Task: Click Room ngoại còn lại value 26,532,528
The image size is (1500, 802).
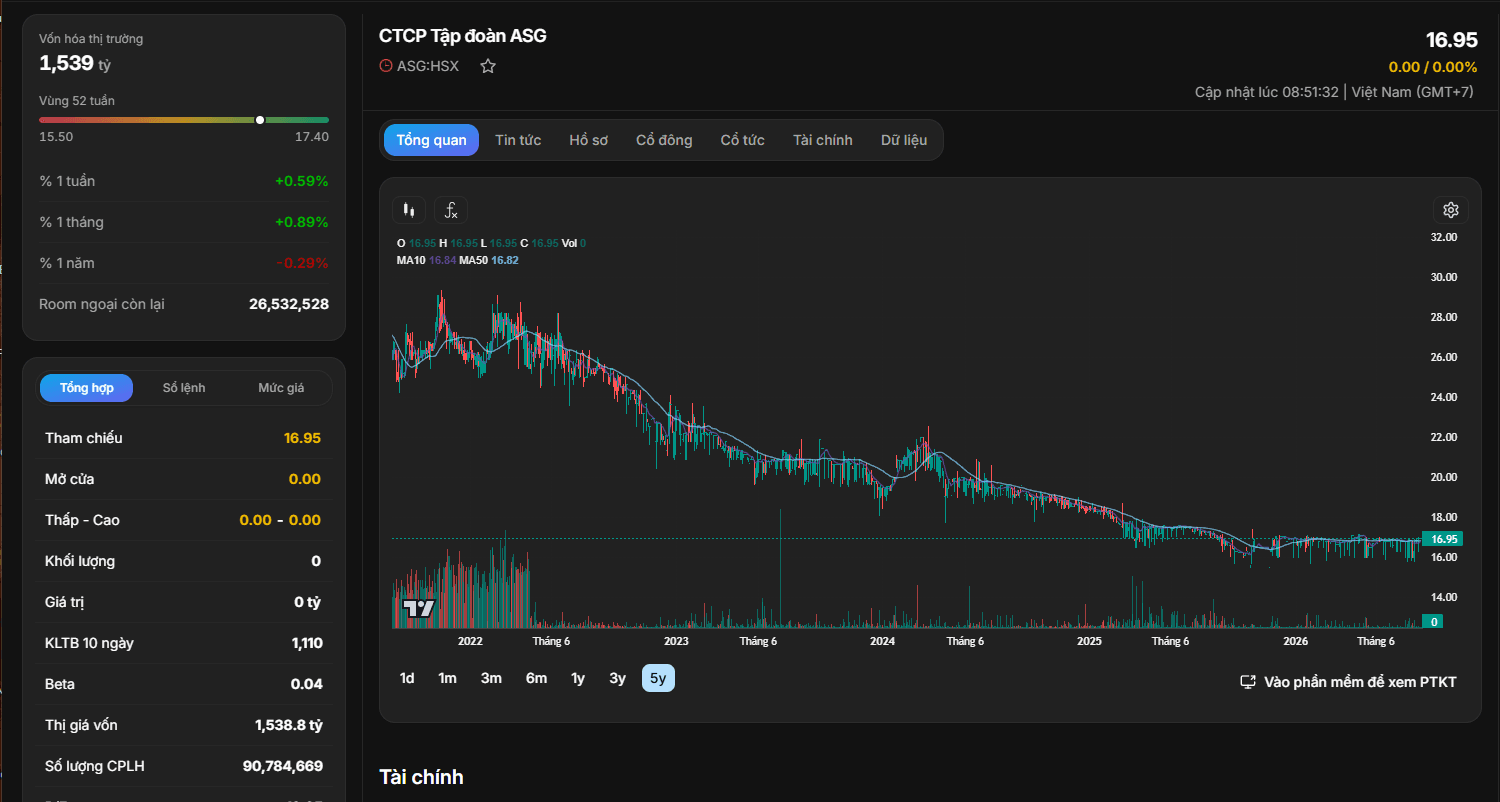Action: (x=289, y=304)
